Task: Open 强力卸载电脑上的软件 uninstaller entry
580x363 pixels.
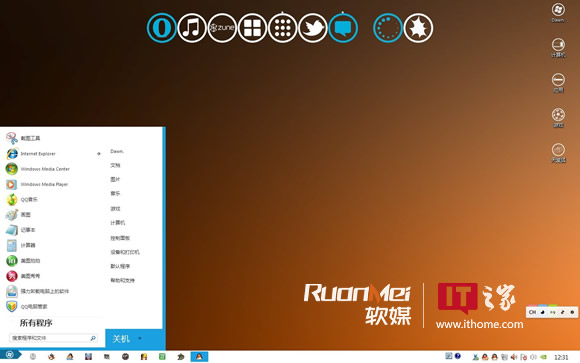Action: coord(37,291)
